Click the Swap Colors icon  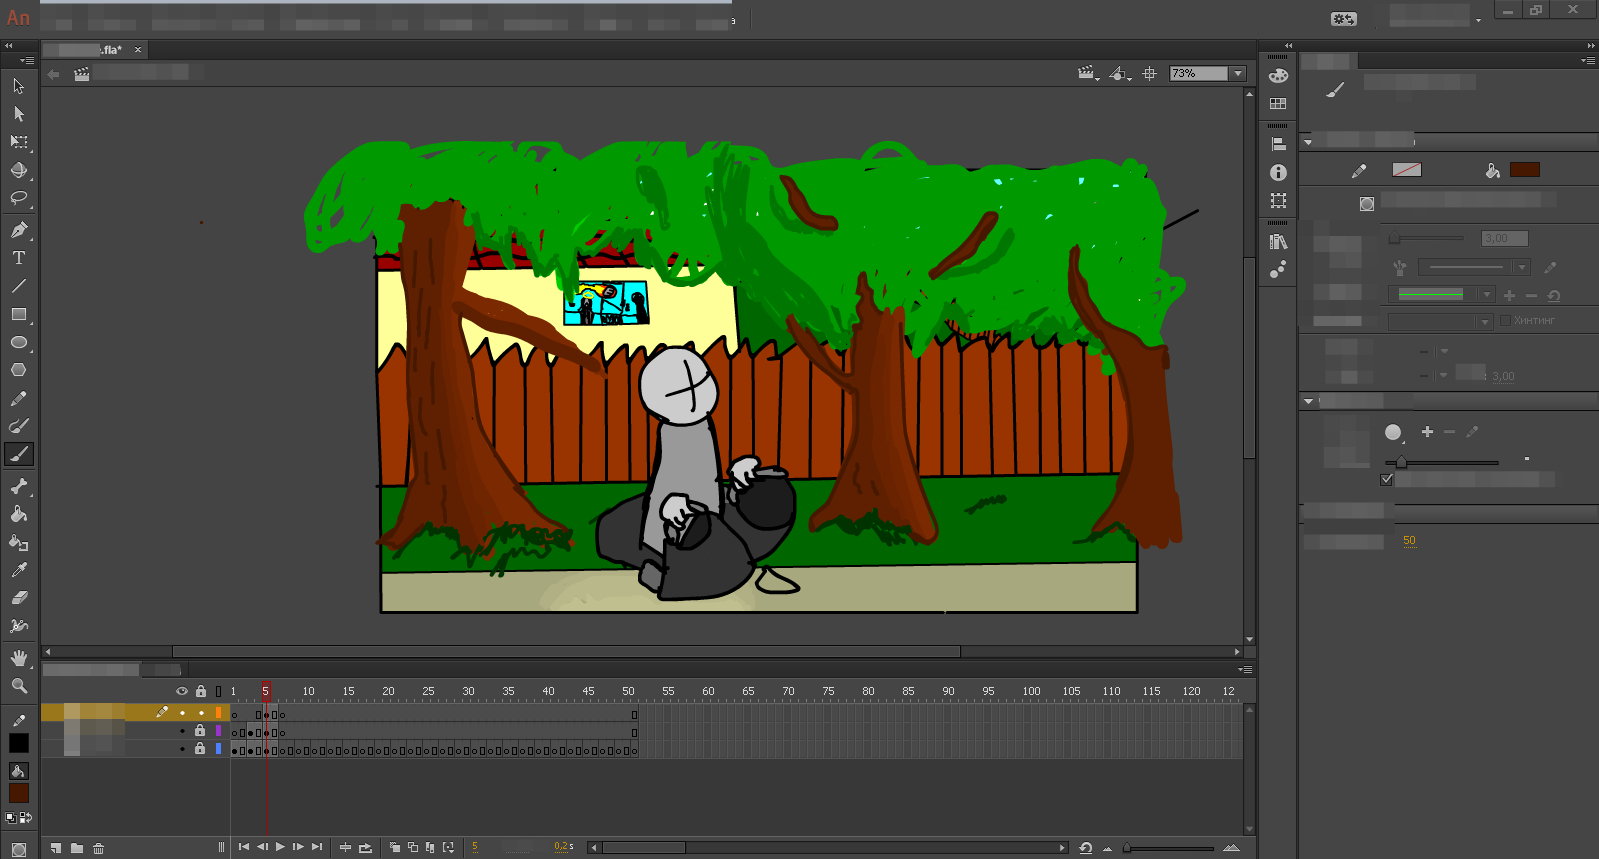[x=25, y=818]
